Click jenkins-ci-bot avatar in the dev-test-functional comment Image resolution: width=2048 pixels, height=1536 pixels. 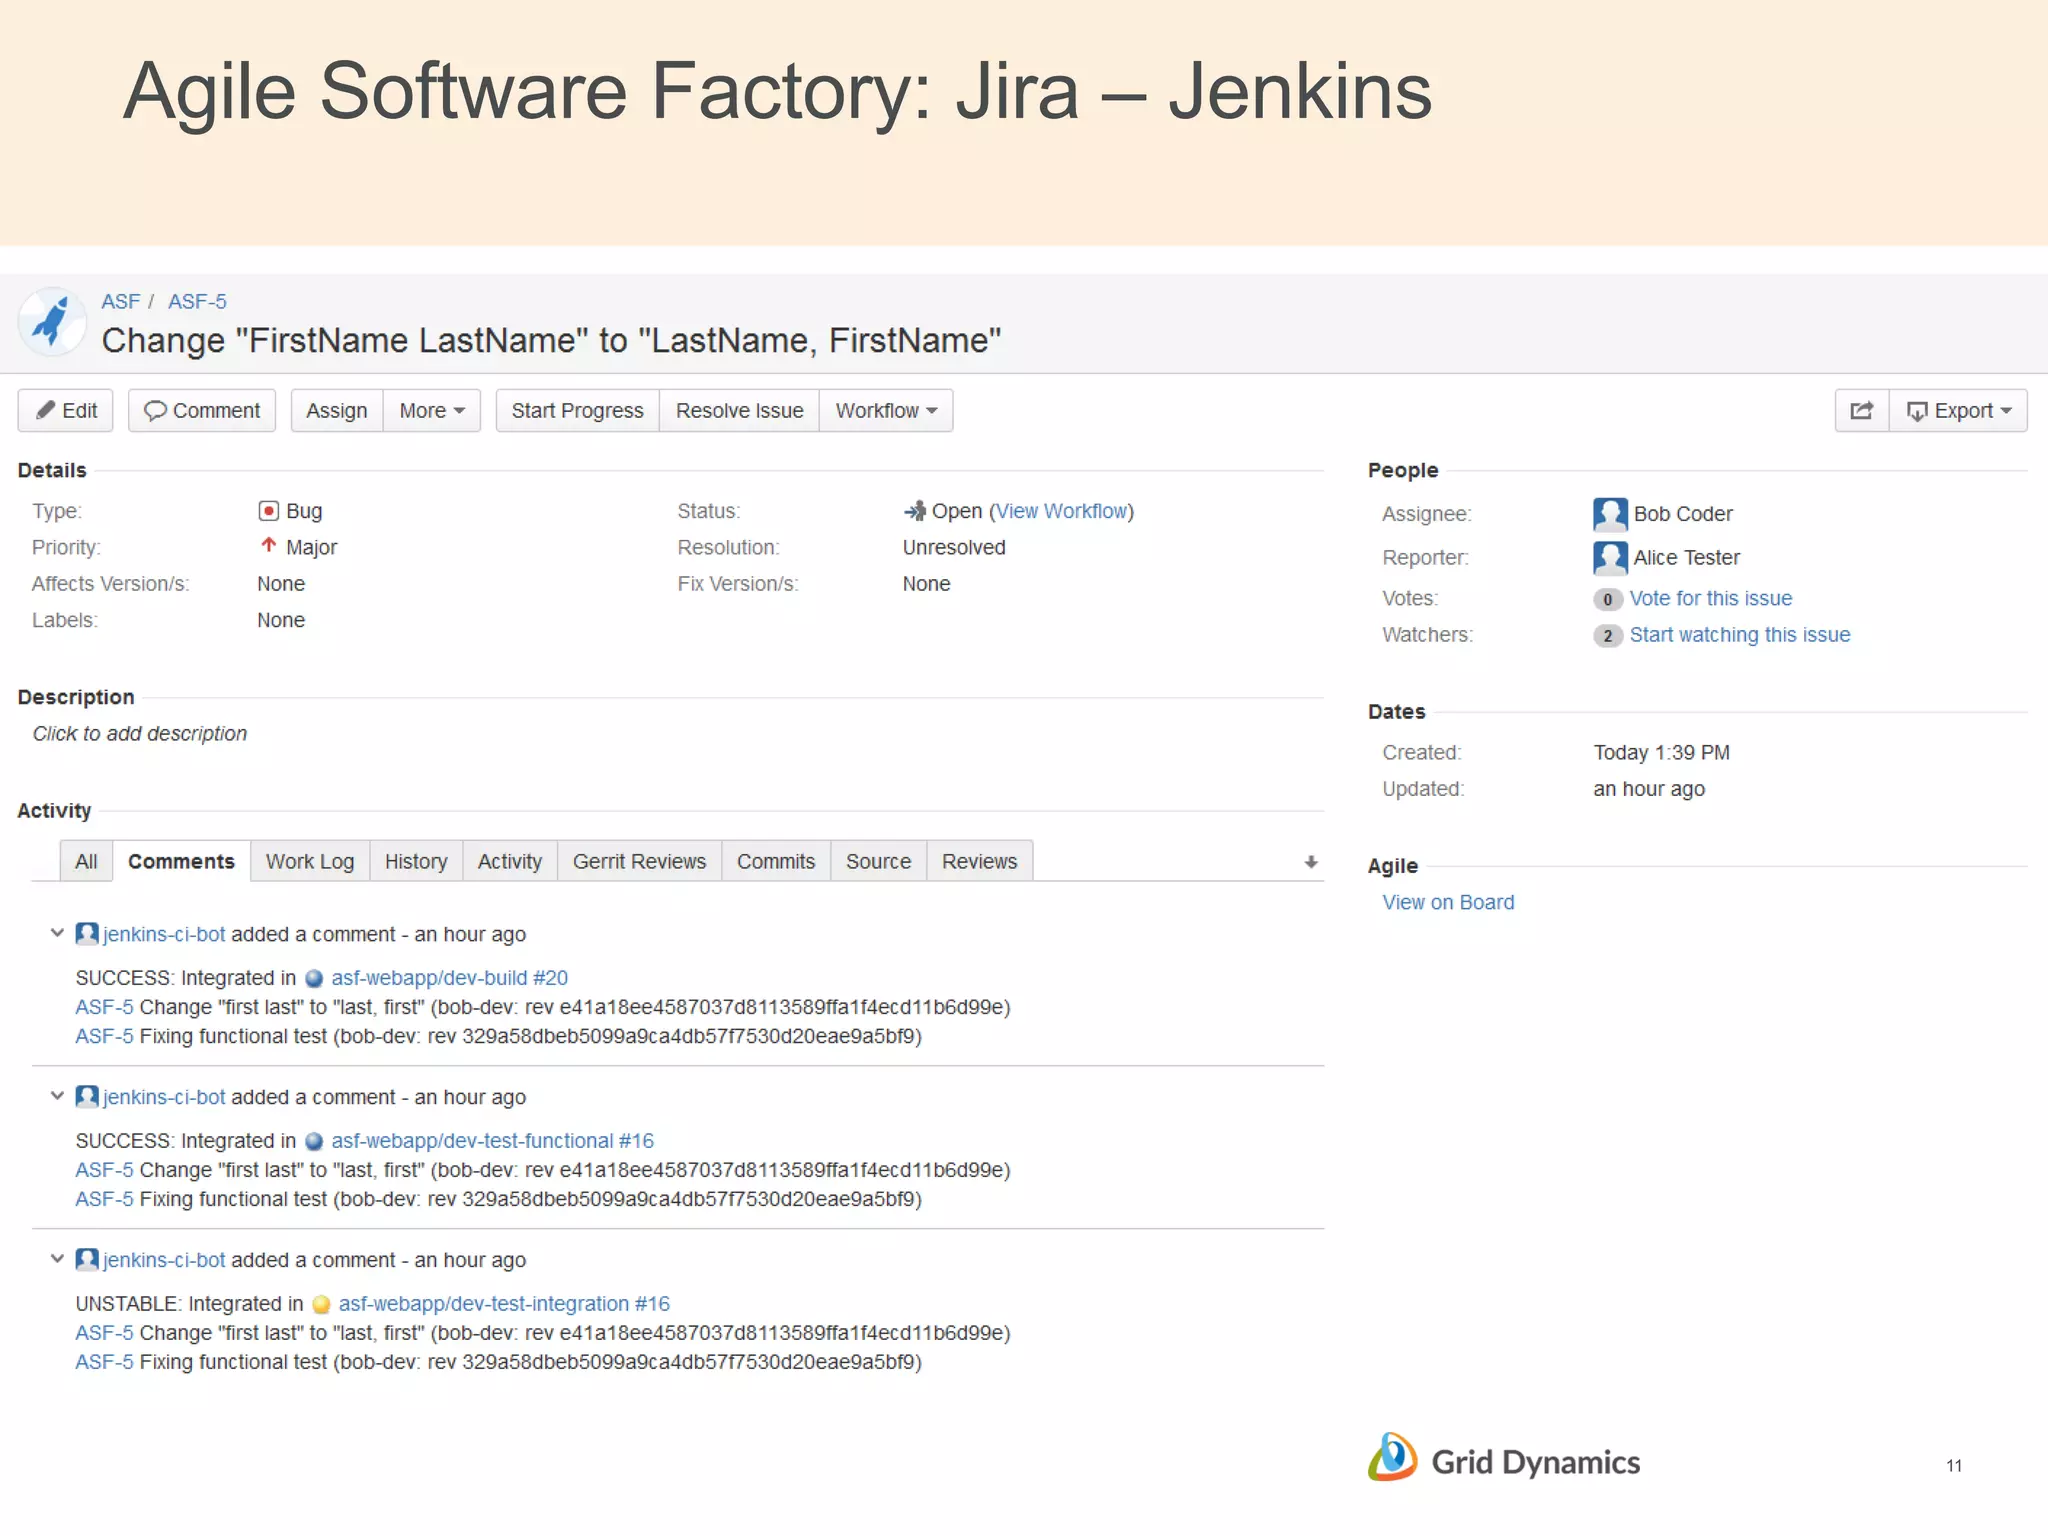pos(87,1097)
